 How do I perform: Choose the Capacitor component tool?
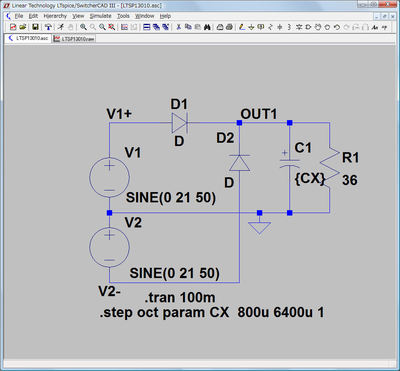pyautogui.click(x=280, y=27)
